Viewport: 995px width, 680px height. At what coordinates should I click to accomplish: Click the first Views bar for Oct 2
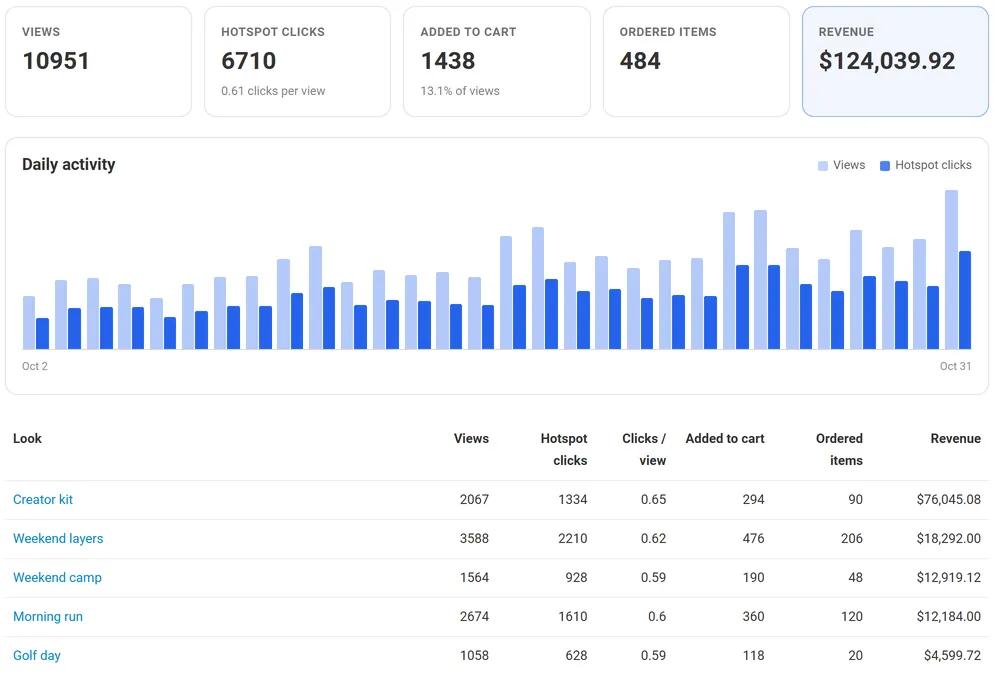(29, 323)
